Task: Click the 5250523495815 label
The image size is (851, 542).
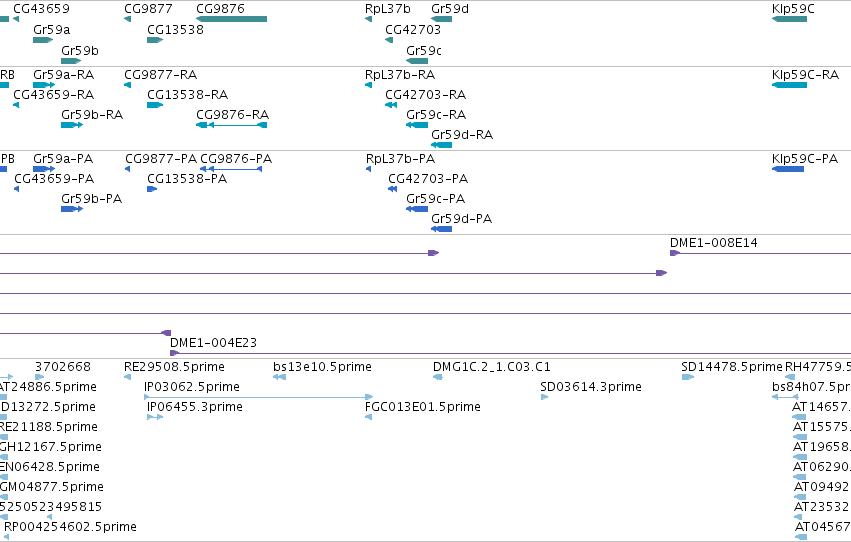Action: point(51,507)
